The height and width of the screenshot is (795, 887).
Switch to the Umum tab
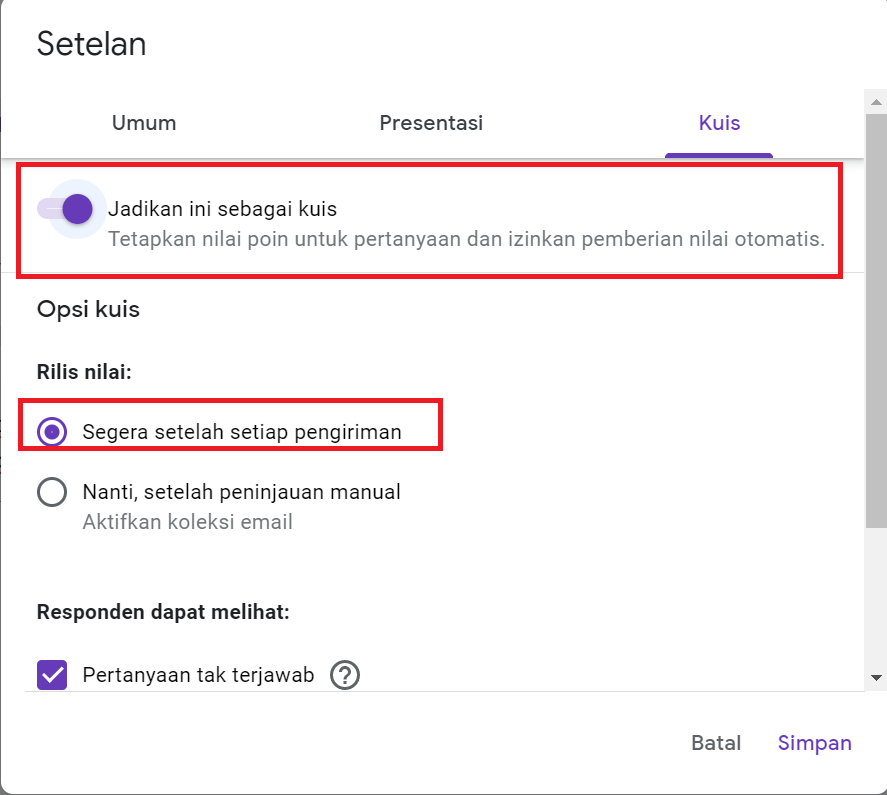click(144, 123)
